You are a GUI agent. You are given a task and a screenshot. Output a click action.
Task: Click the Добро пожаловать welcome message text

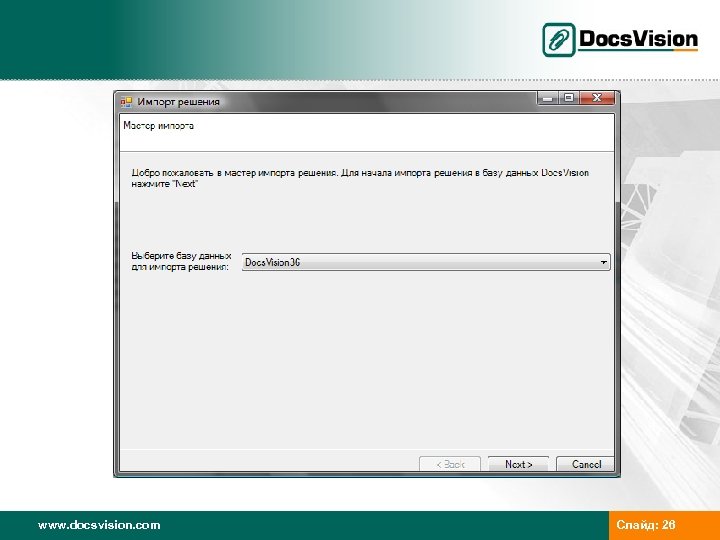click(x=360, y=178)
